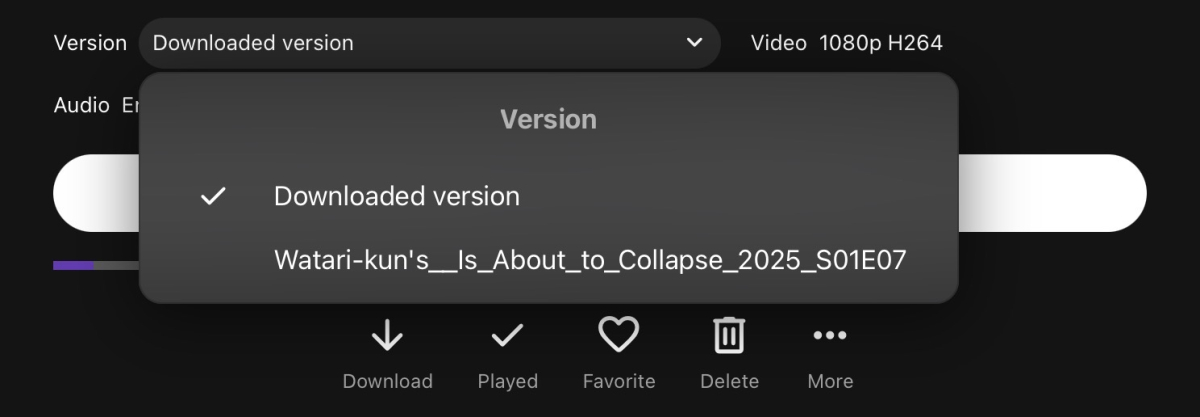Click the purple playback progress bar
The height and width of the screenshot is (417, 1200).
coord(74,265)
